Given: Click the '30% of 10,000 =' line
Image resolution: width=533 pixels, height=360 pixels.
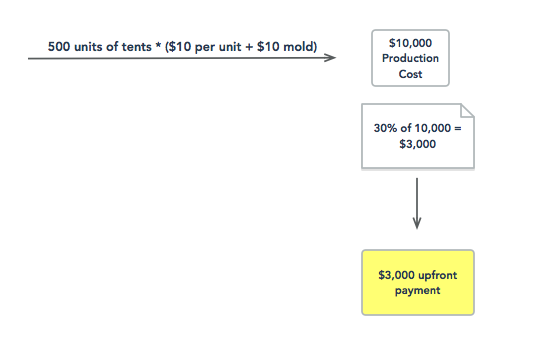Looking at the screenshot, I should [418, 128].
